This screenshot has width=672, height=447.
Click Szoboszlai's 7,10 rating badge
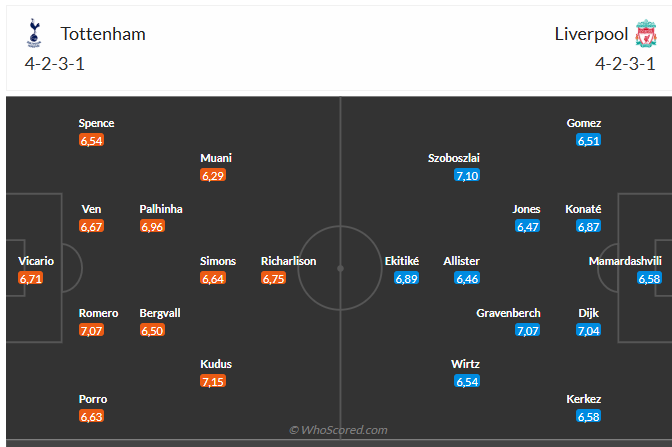point(467,175)
